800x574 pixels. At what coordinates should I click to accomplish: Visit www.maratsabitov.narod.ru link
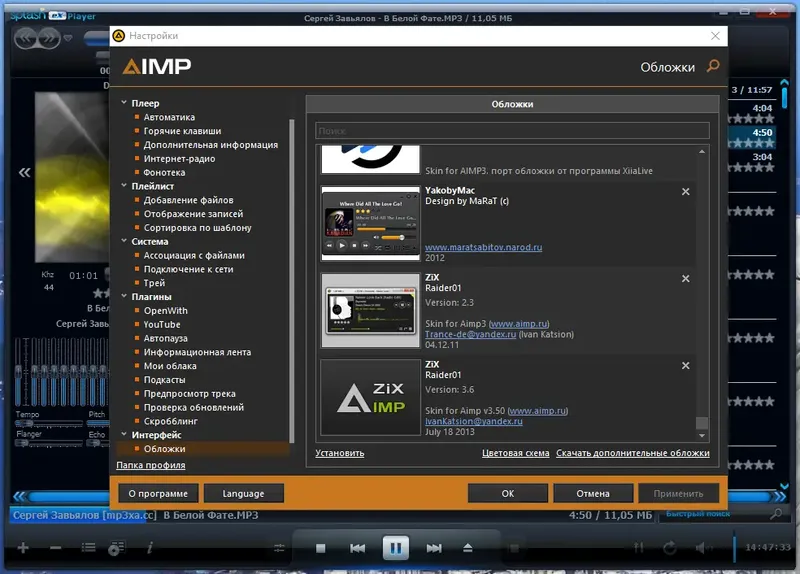pos(483,247)
